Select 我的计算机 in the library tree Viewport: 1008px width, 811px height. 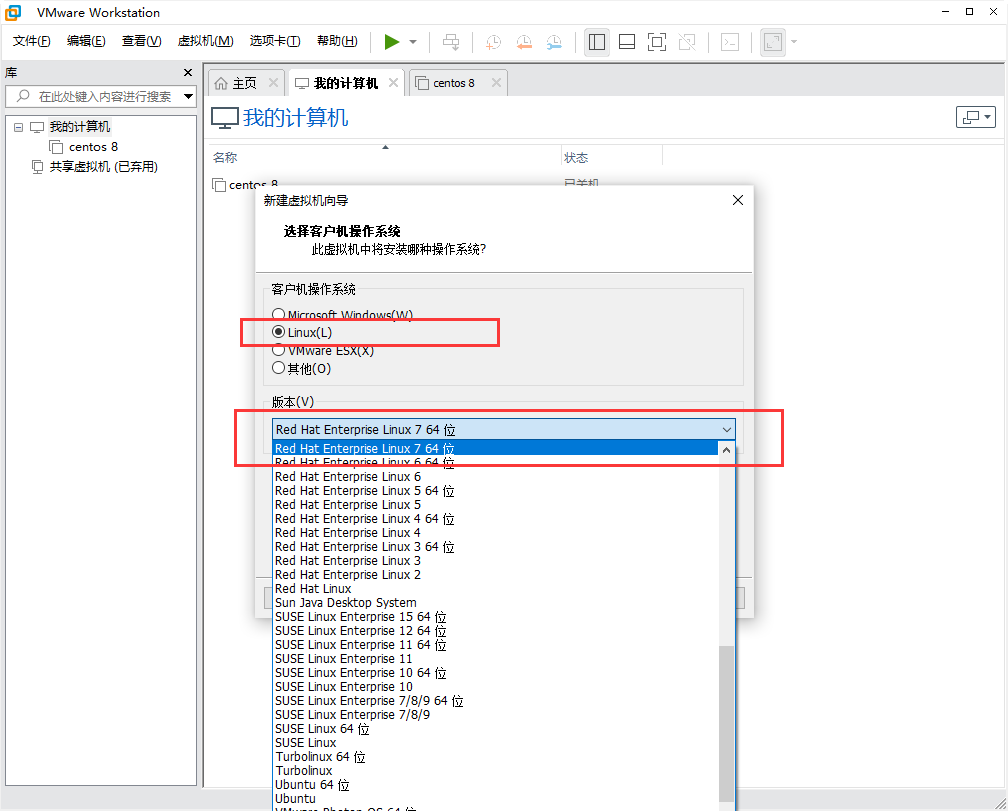pos(80,127)
